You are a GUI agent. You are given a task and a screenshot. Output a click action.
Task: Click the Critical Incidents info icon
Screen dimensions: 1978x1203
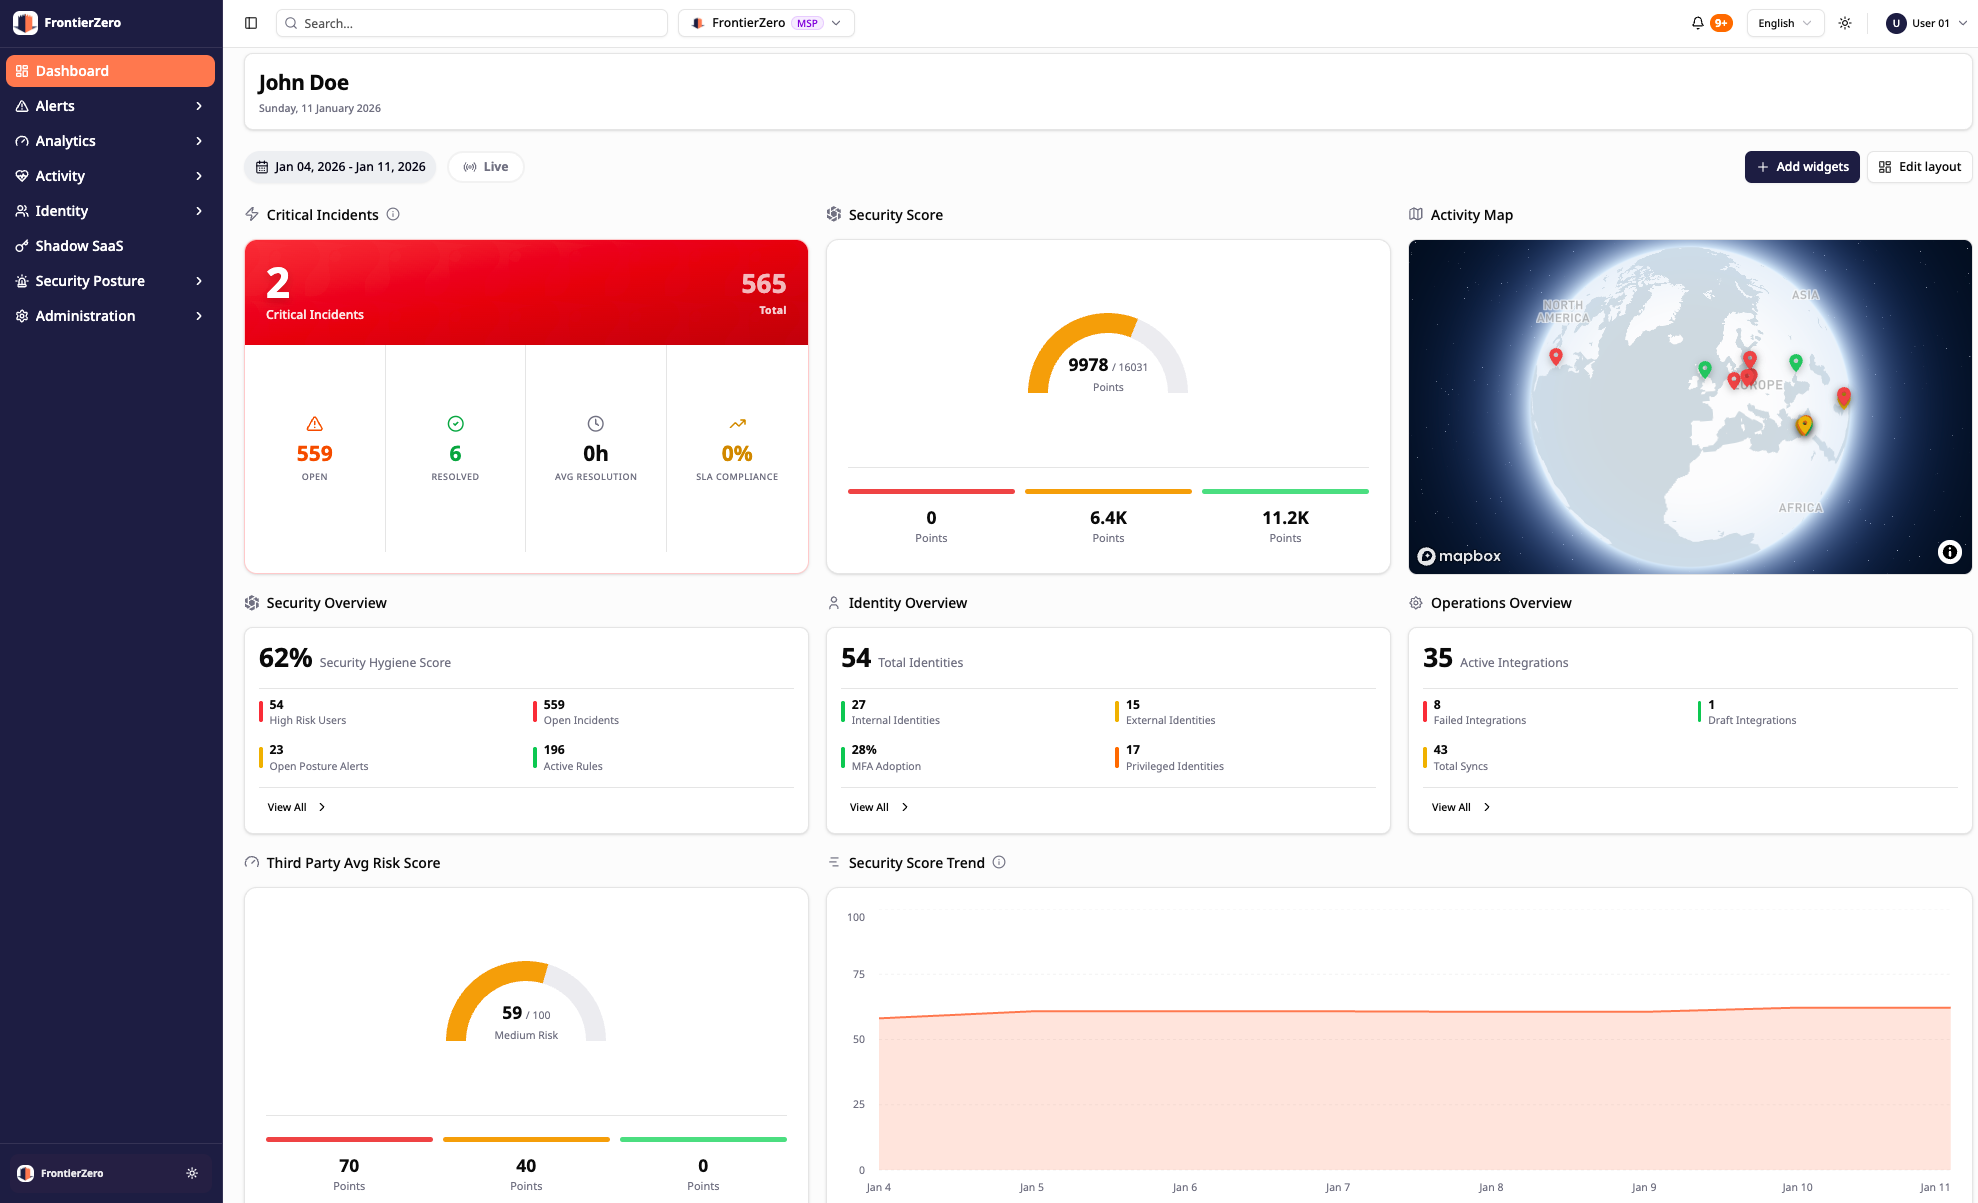[393, 214]
